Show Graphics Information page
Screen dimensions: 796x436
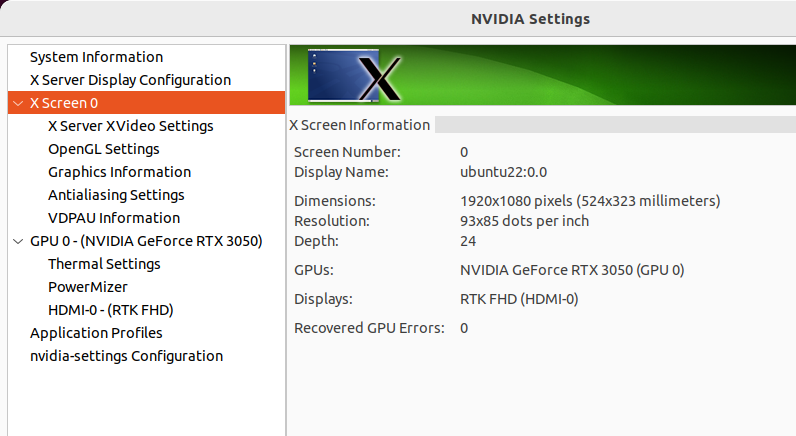pyautogui.click(x=119, y=172)
